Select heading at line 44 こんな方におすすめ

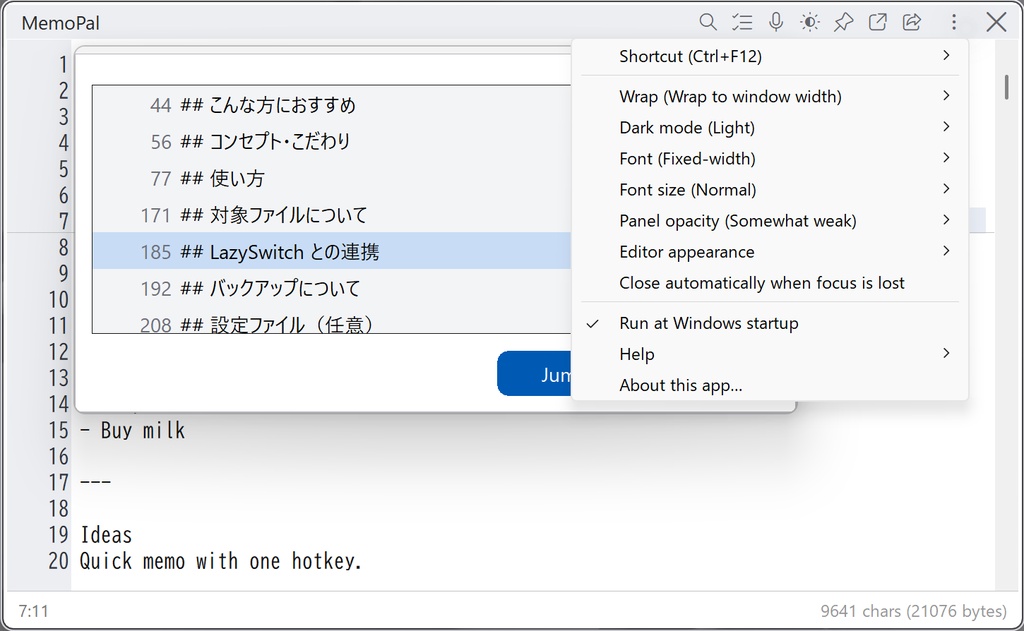point(332,105)
